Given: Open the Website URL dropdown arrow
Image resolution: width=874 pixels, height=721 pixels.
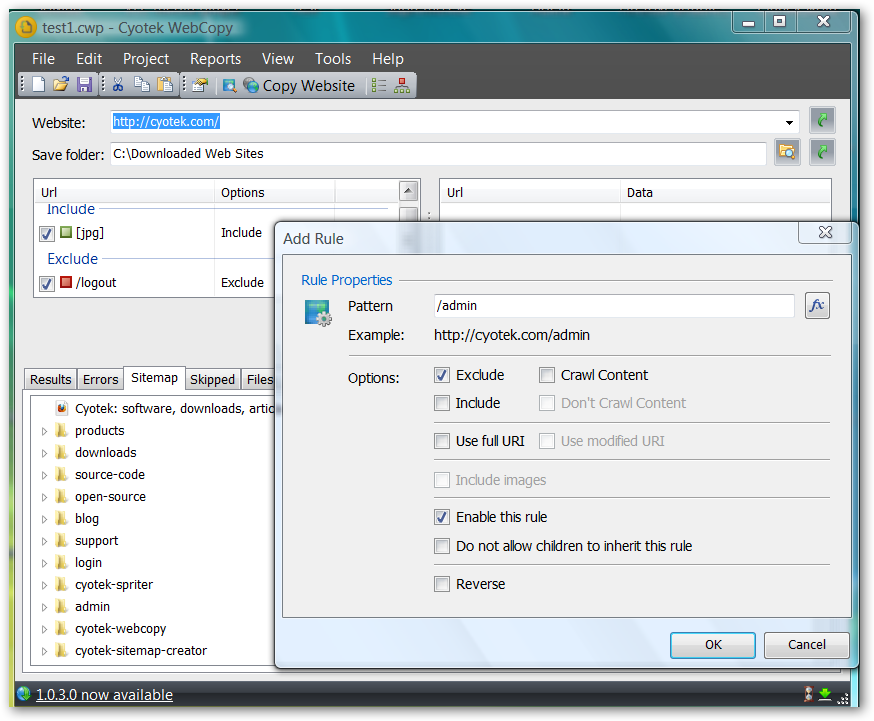Looking at the screenshot, I should coord(789,122).
